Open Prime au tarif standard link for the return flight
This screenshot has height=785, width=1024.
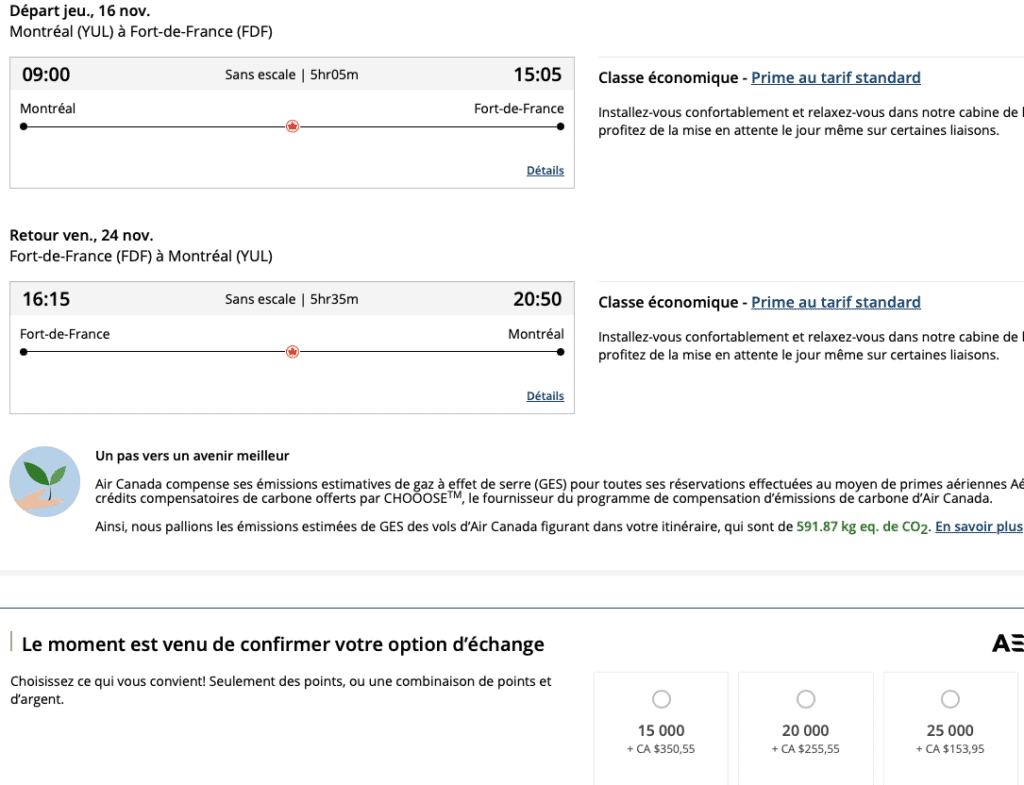click(835, 303)
